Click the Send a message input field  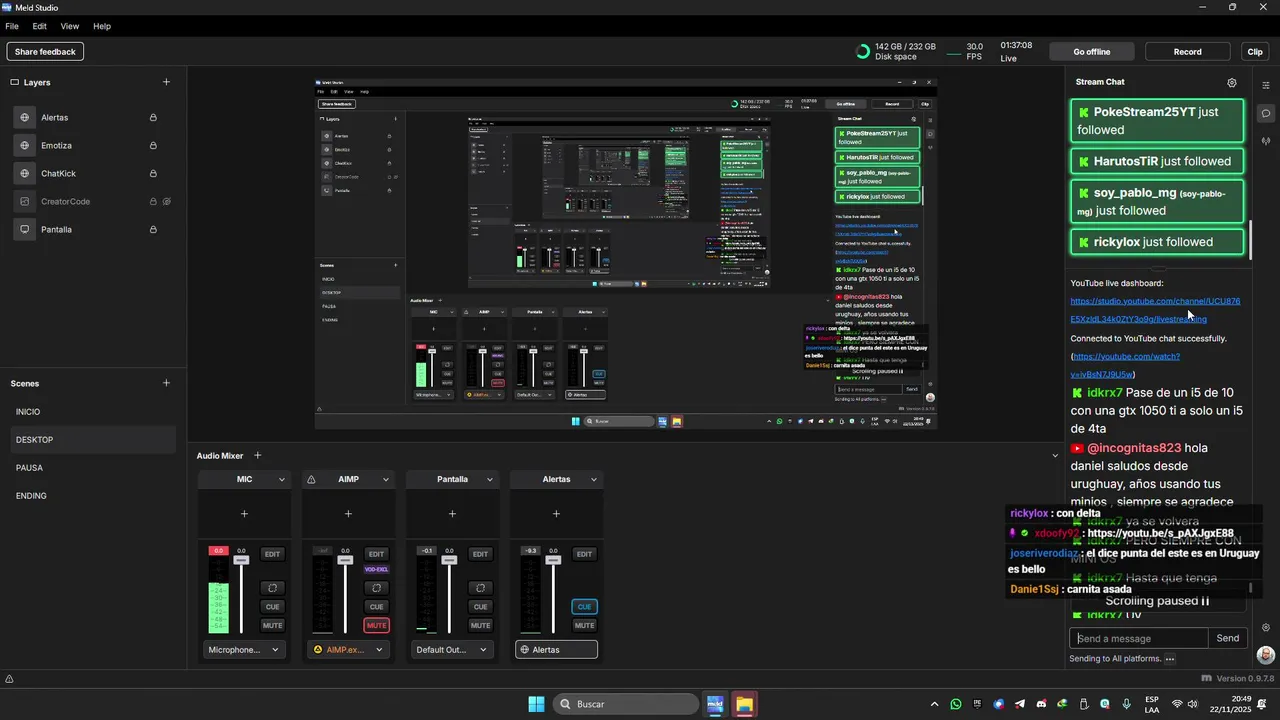point(1139,638)
